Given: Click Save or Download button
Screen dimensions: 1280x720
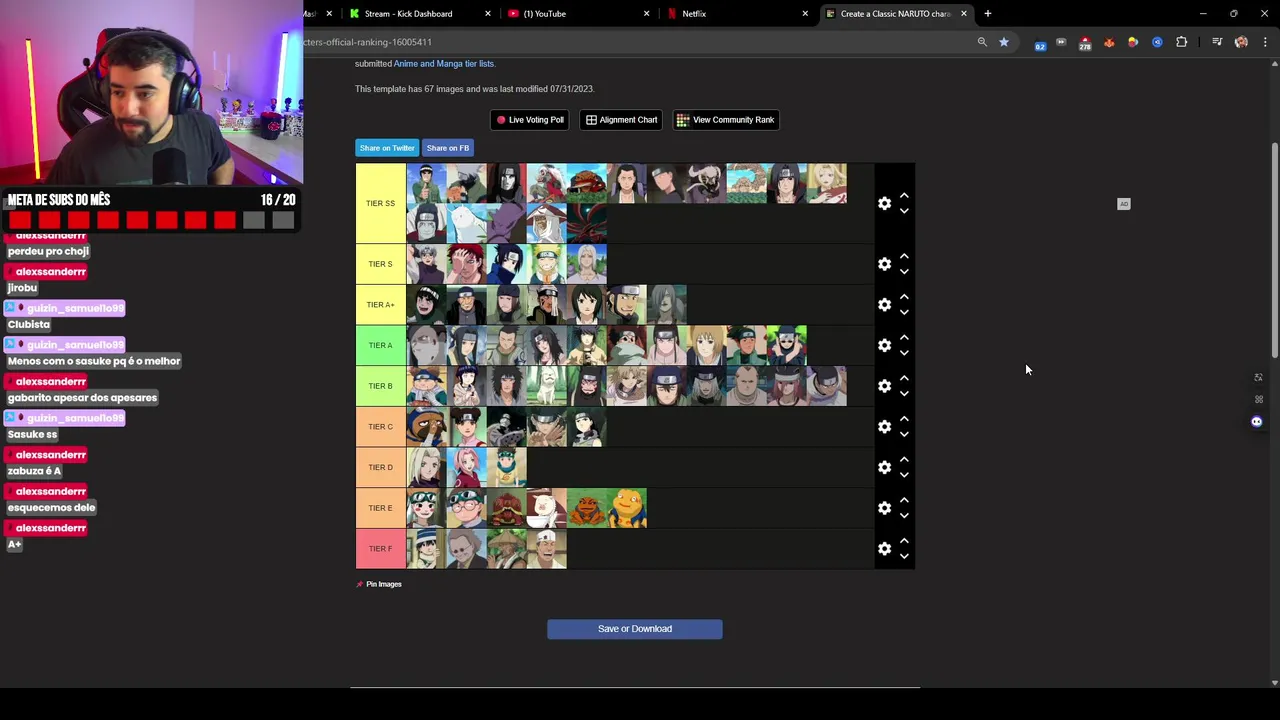Looking at the screenshot, I should (635, 629).
